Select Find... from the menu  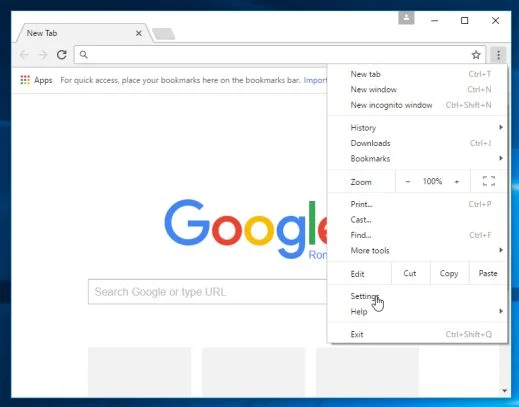[417, 235]
